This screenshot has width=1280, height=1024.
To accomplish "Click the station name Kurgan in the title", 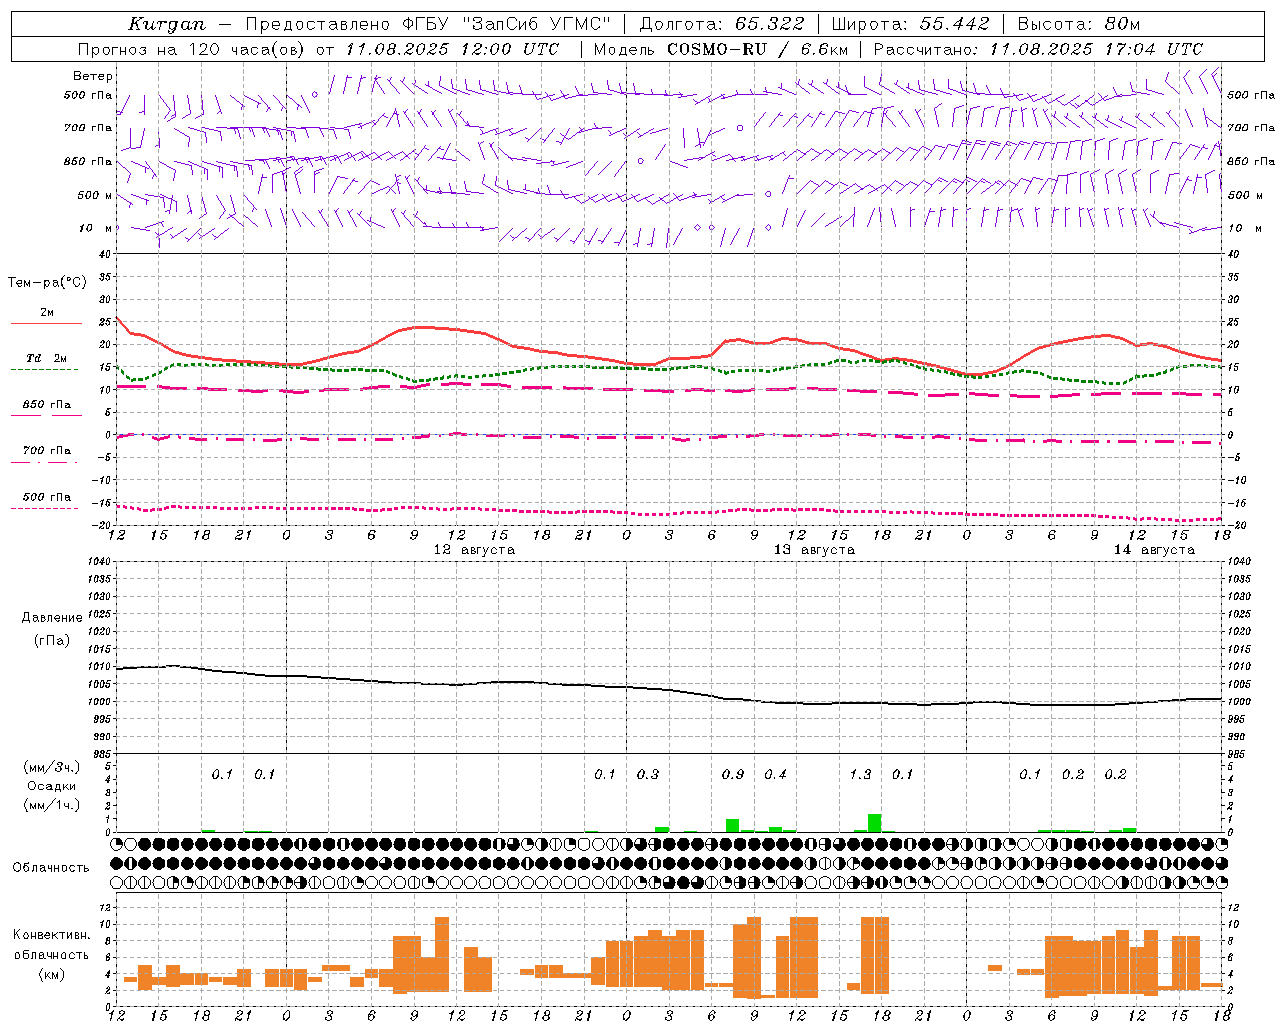I will click(167, 24).
